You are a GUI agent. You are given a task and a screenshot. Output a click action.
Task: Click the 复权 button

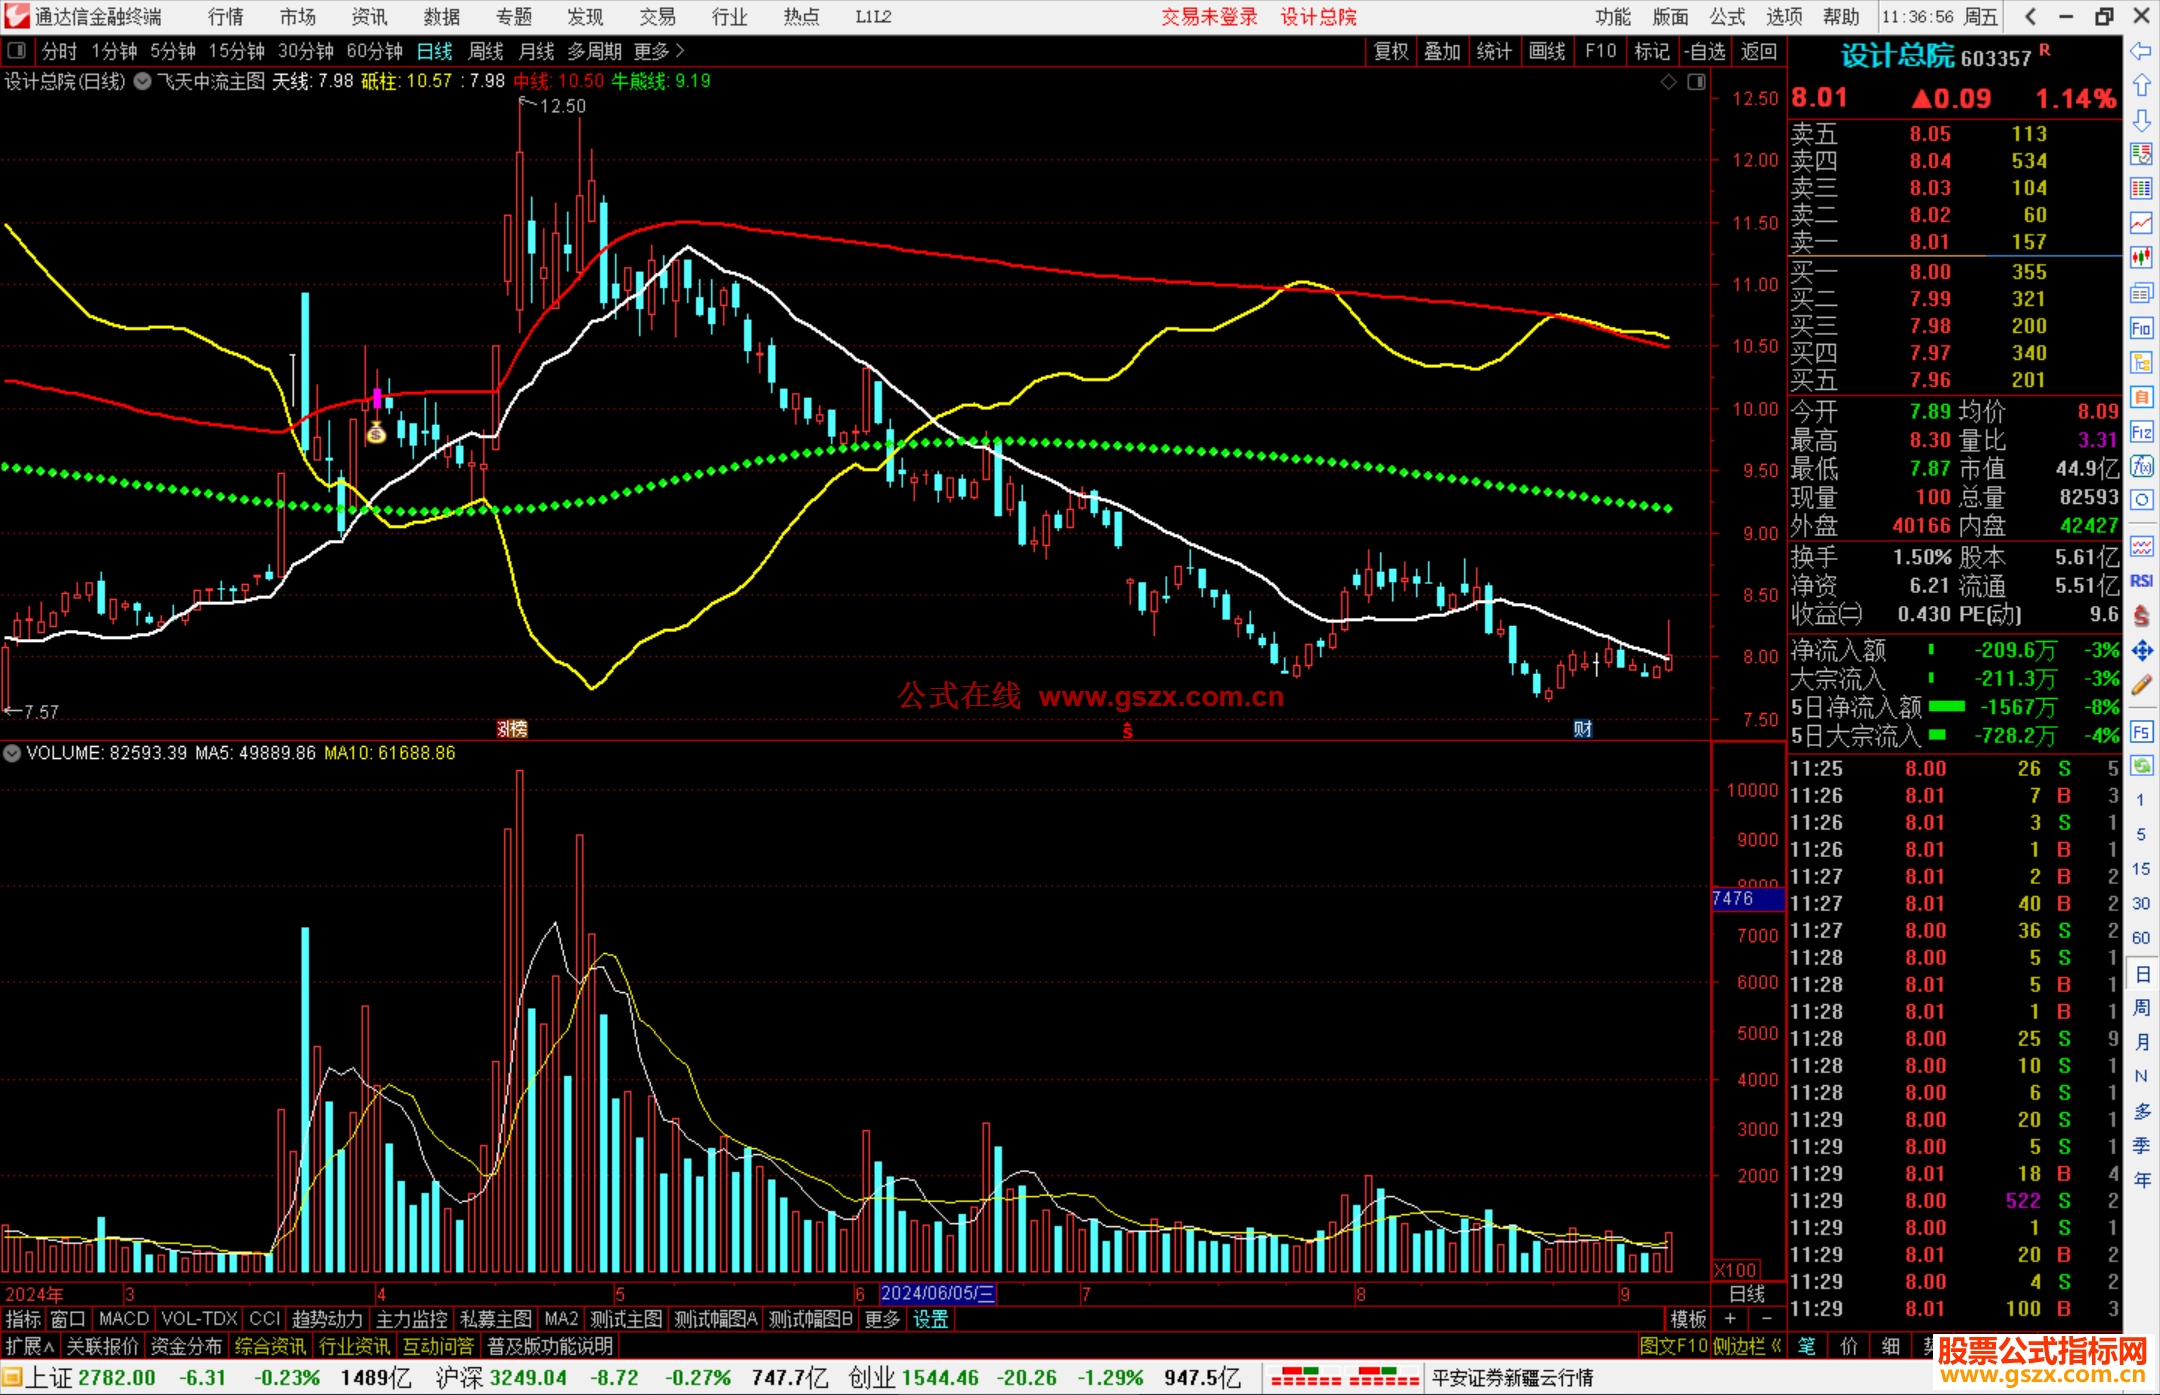coord(1391,51)
